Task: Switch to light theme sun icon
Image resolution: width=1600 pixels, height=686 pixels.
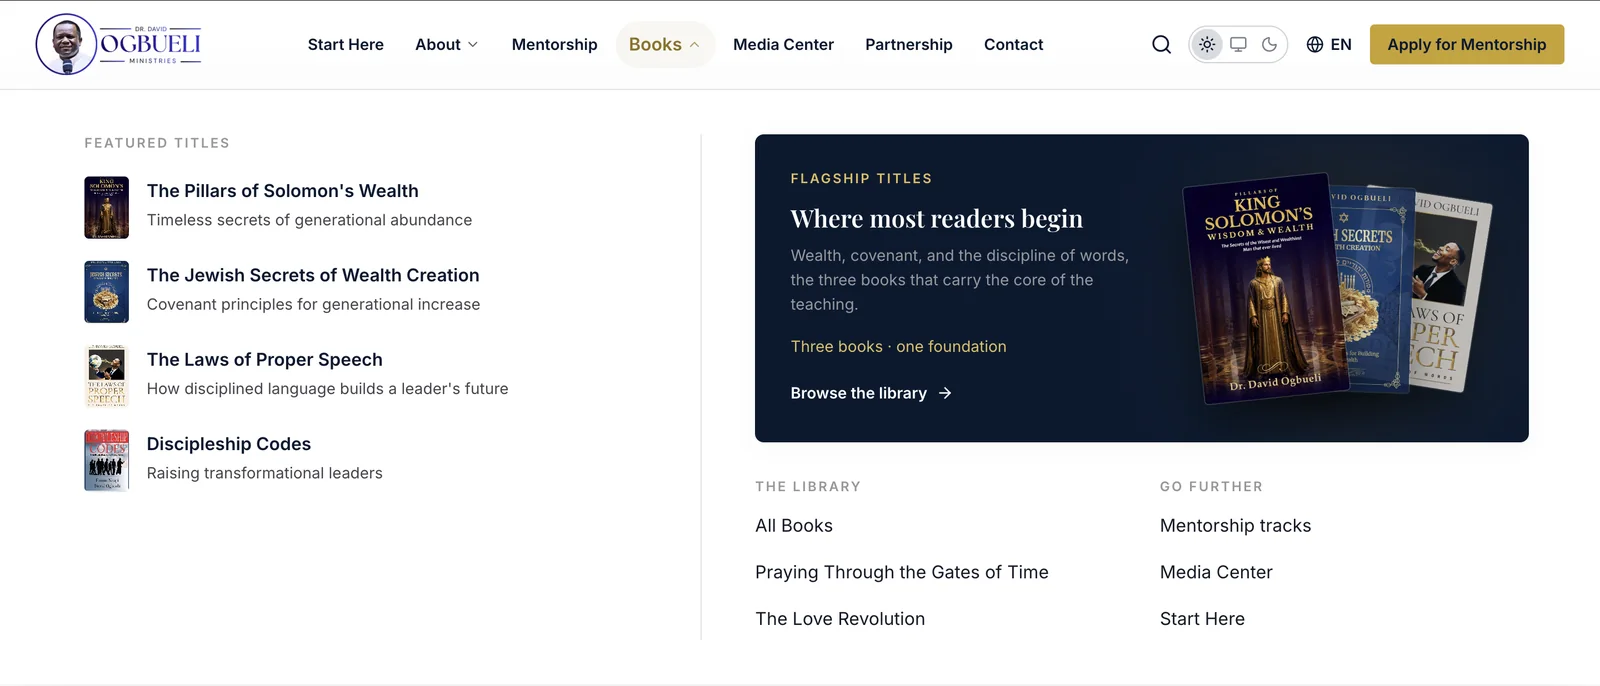Action: (x=1207, y=44)
